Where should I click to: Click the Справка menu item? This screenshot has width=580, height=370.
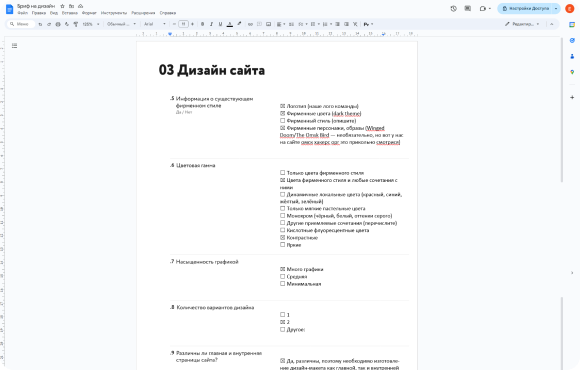pyautogui.click(x=168, y=13)
